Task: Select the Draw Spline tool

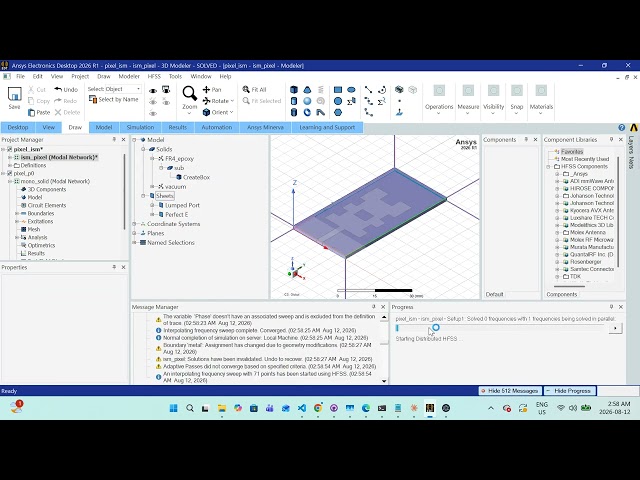Action: pyautogui.click(x=368, y=101)
